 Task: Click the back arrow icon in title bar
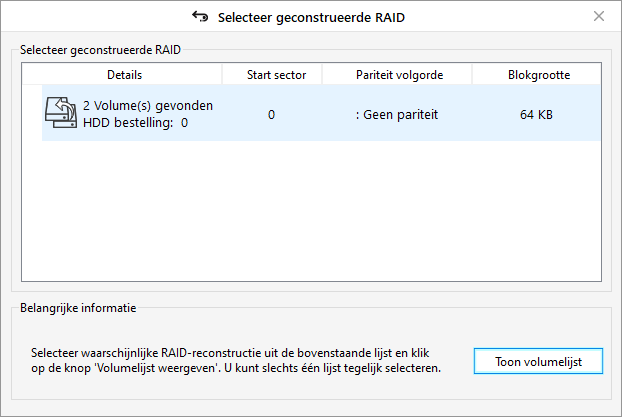click(200, 17)
